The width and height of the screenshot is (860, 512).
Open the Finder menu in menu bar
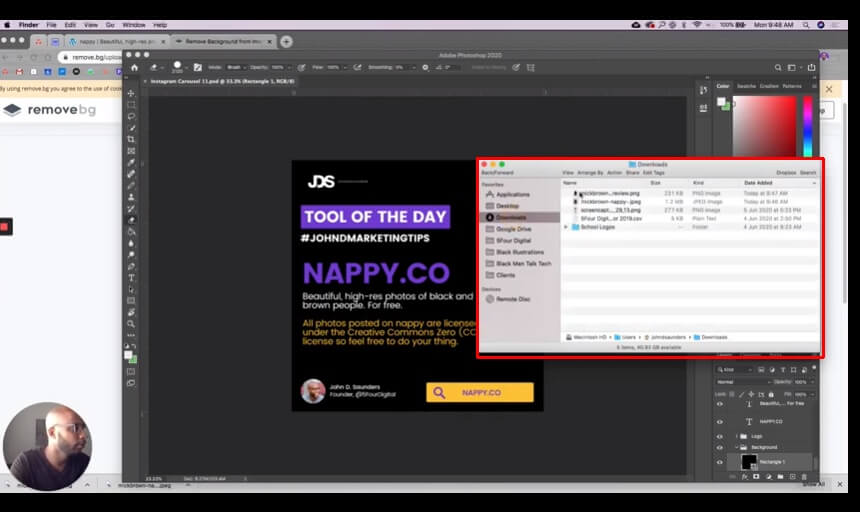click(29, 25)
